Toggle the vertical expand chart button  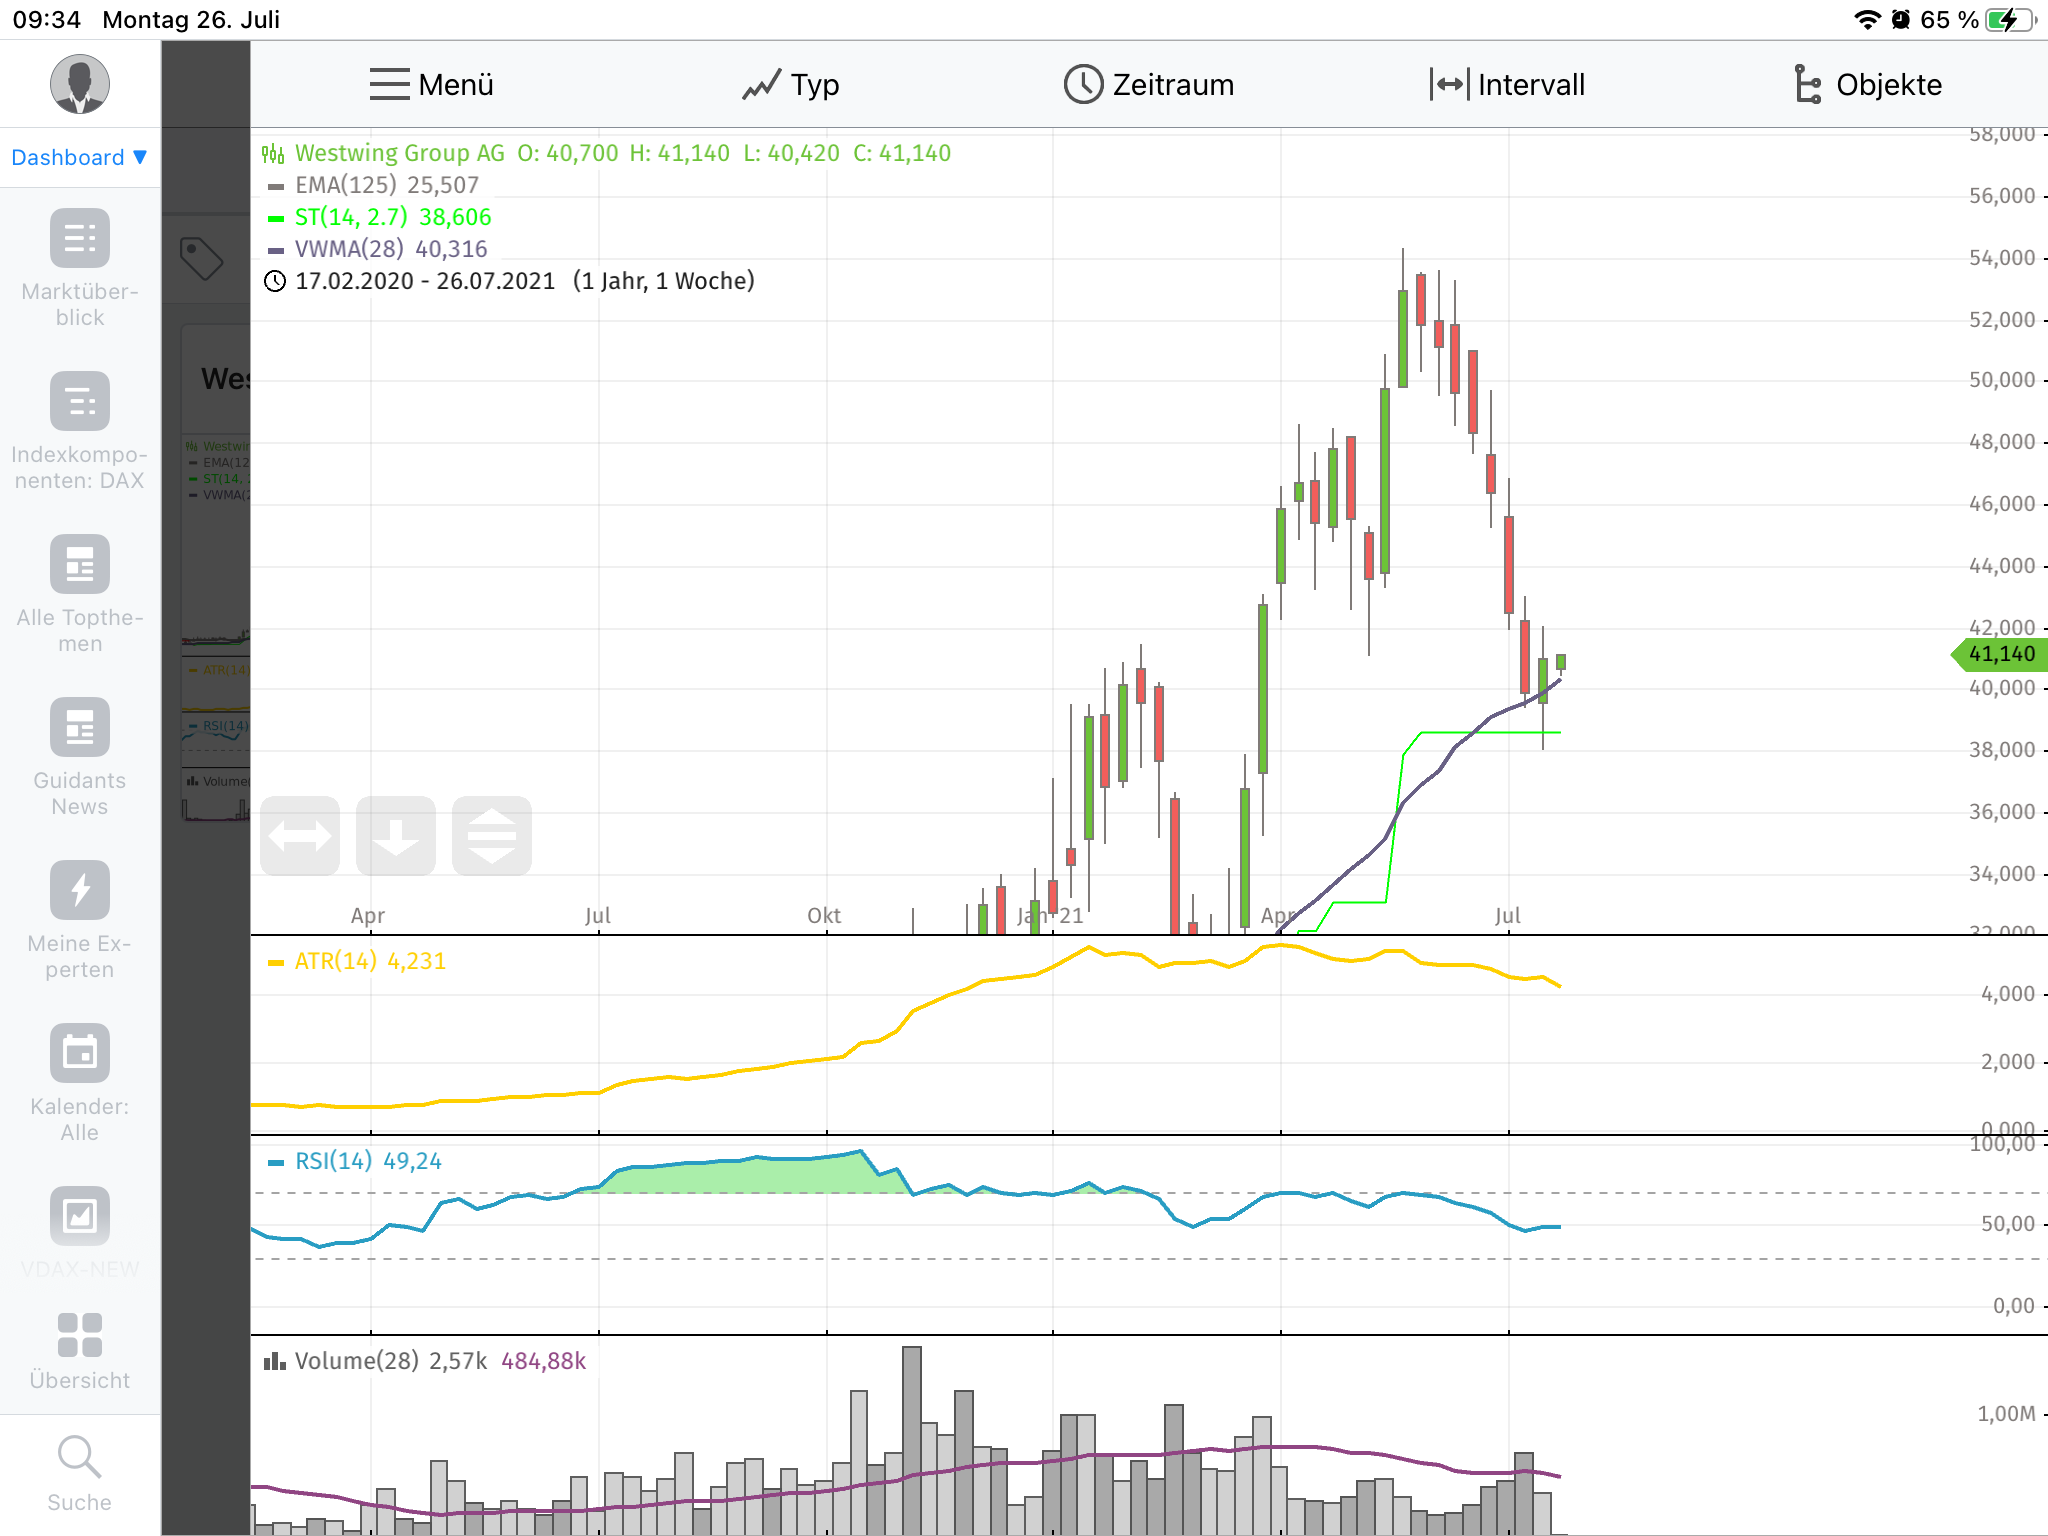[492, 836]
